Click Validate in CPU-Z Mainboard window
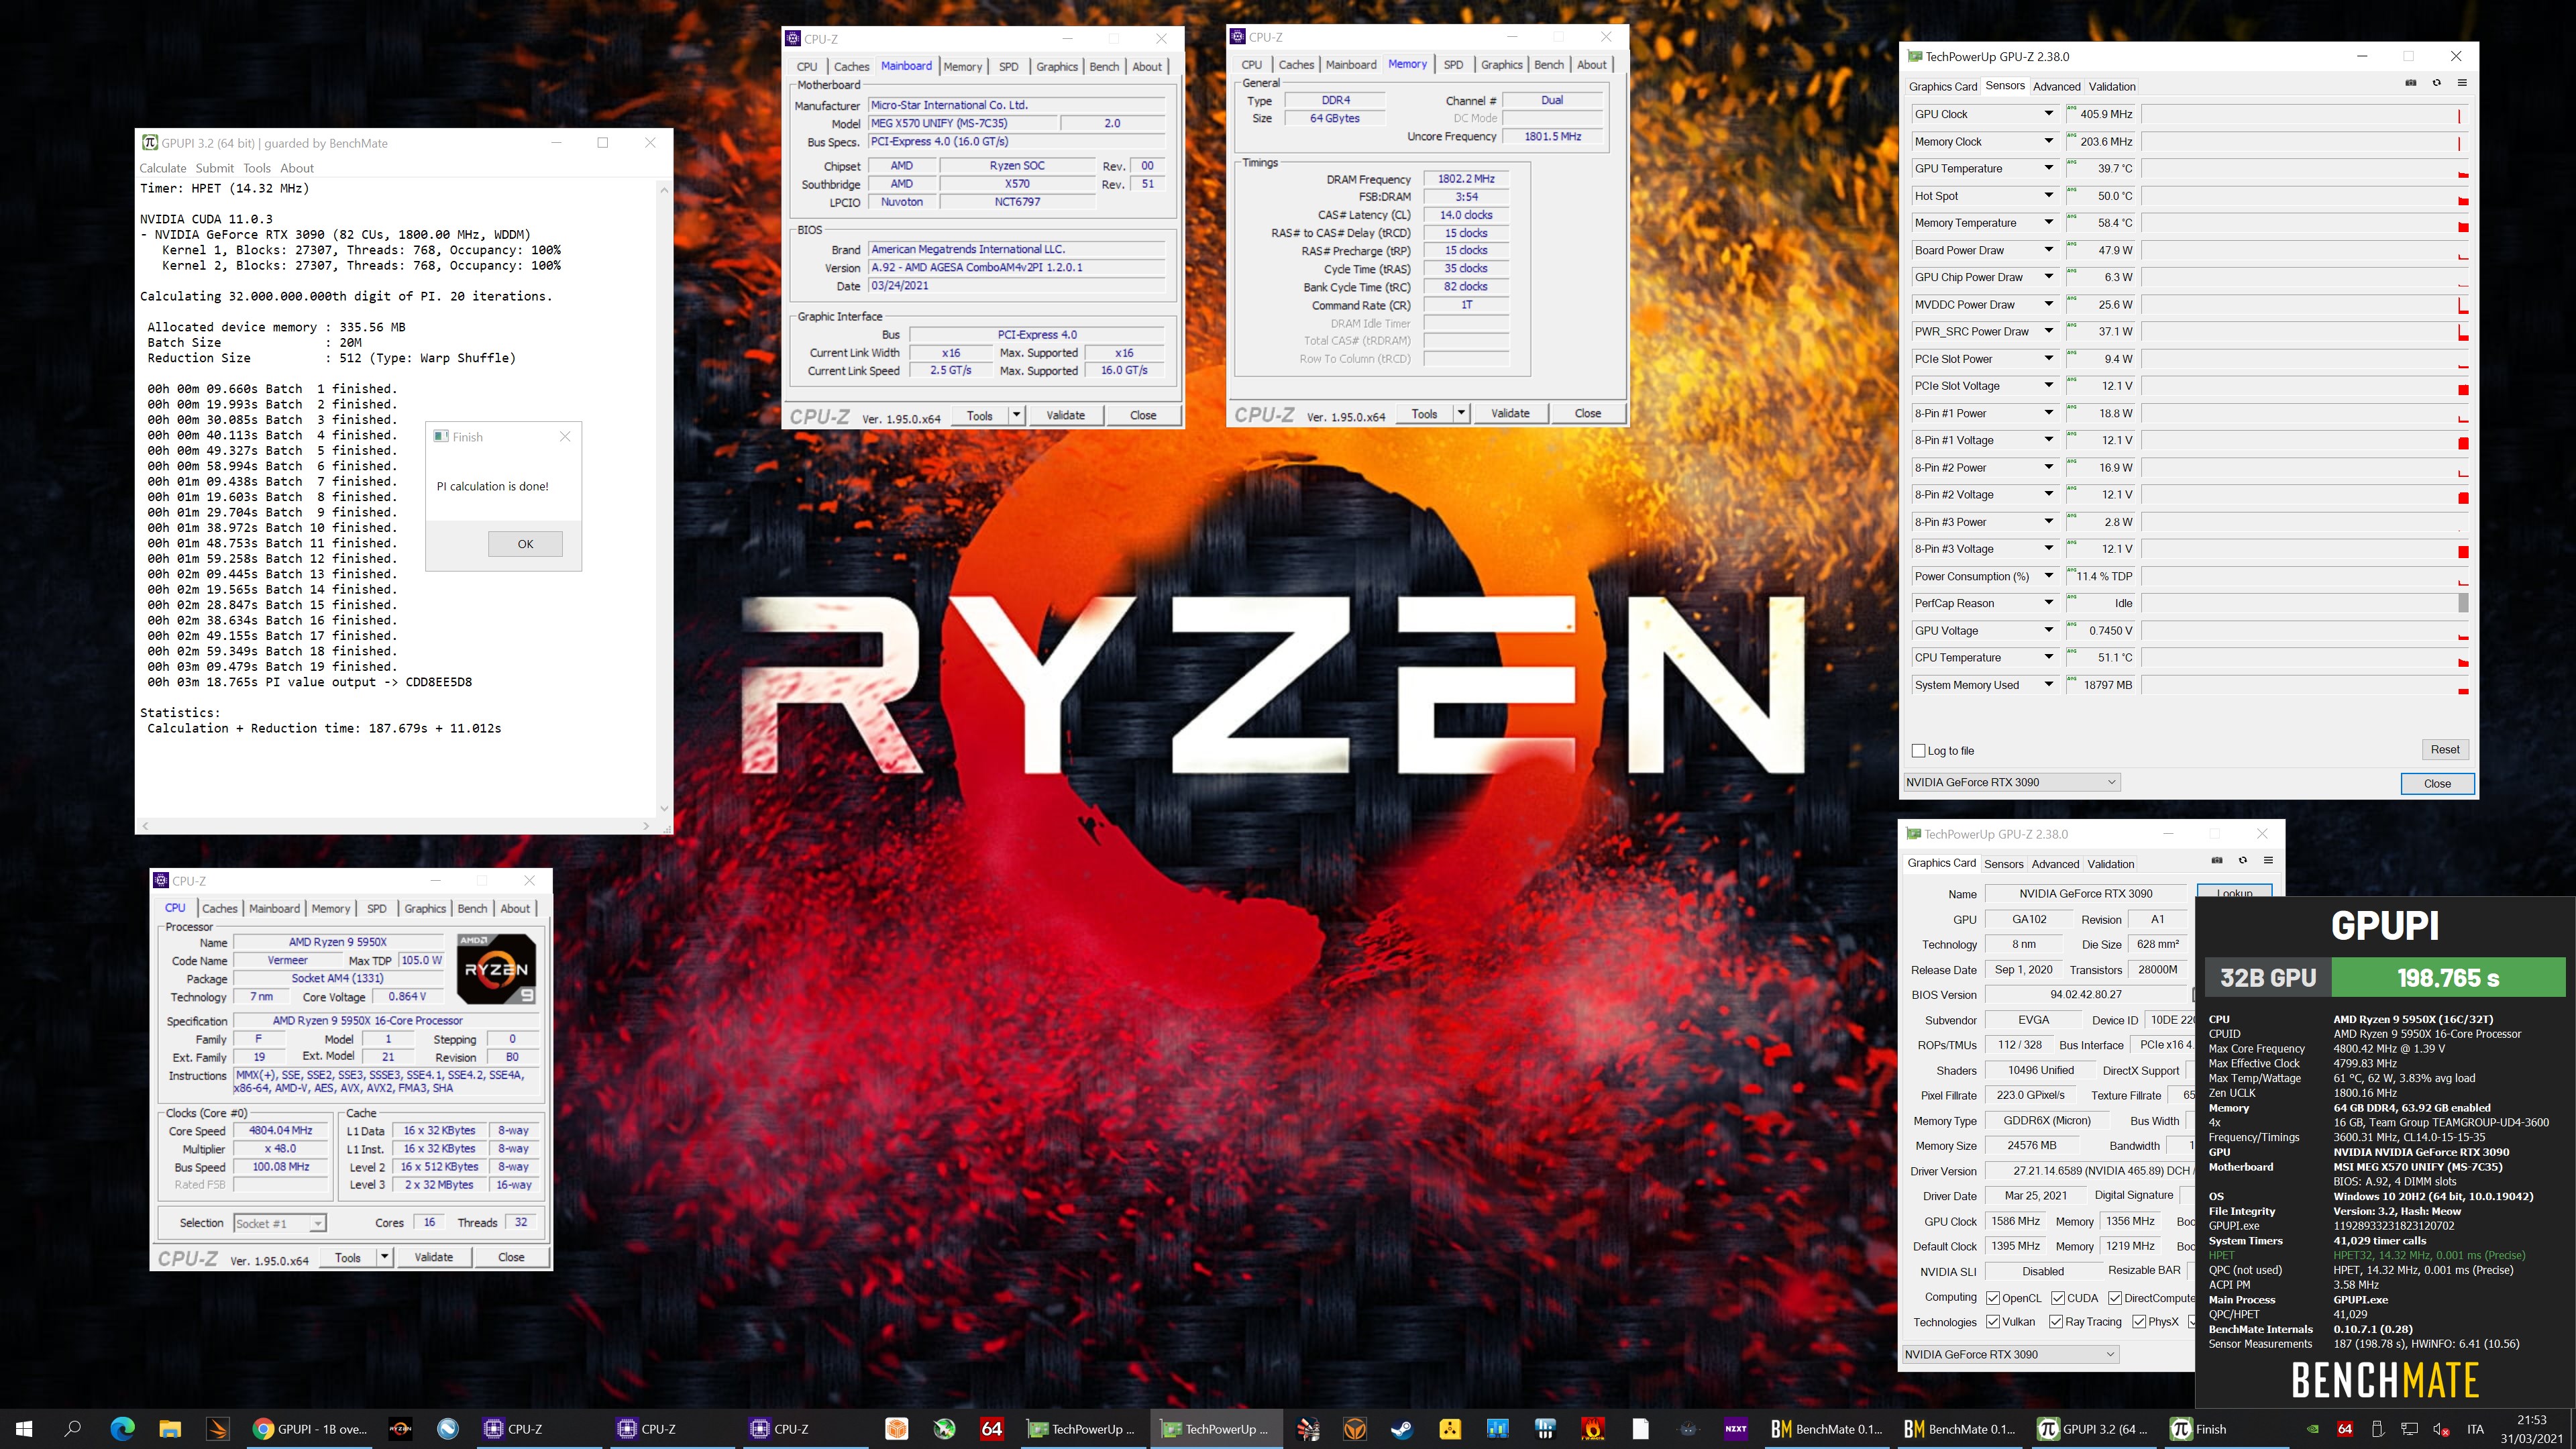Image resolution: width=2576 pixels, height=1449 pixels. pyautogui.click(x=1065, y=415)
